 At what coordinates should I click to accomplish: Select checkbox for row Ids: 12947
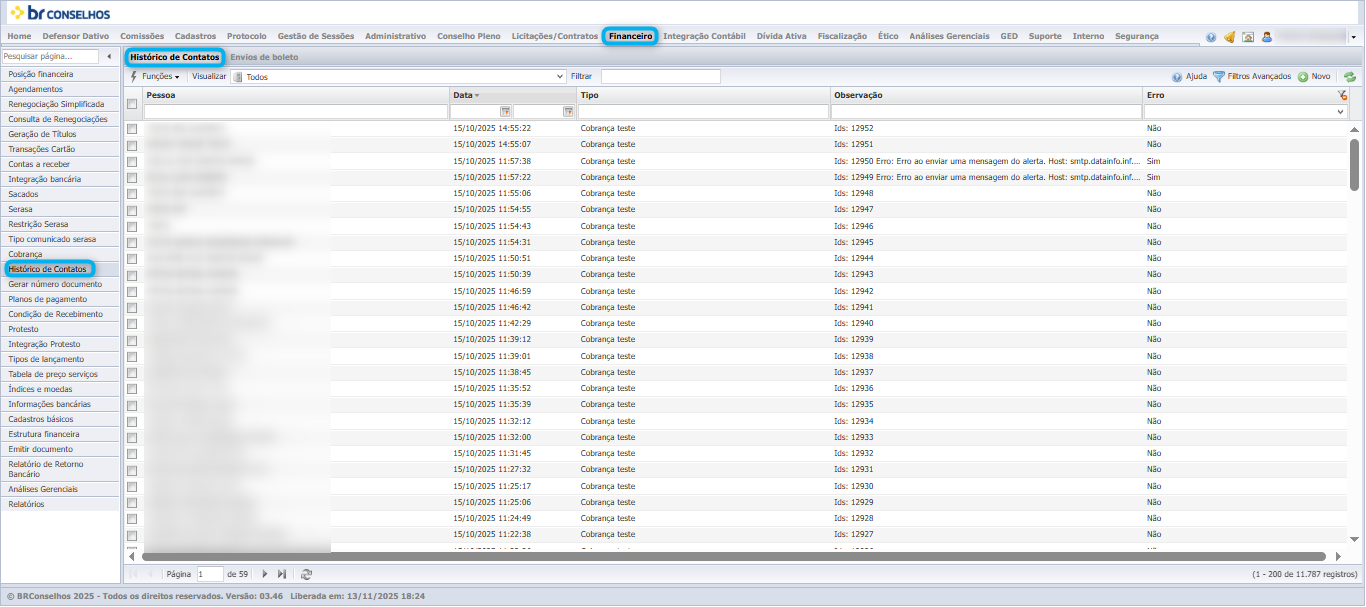pos(132,210)
